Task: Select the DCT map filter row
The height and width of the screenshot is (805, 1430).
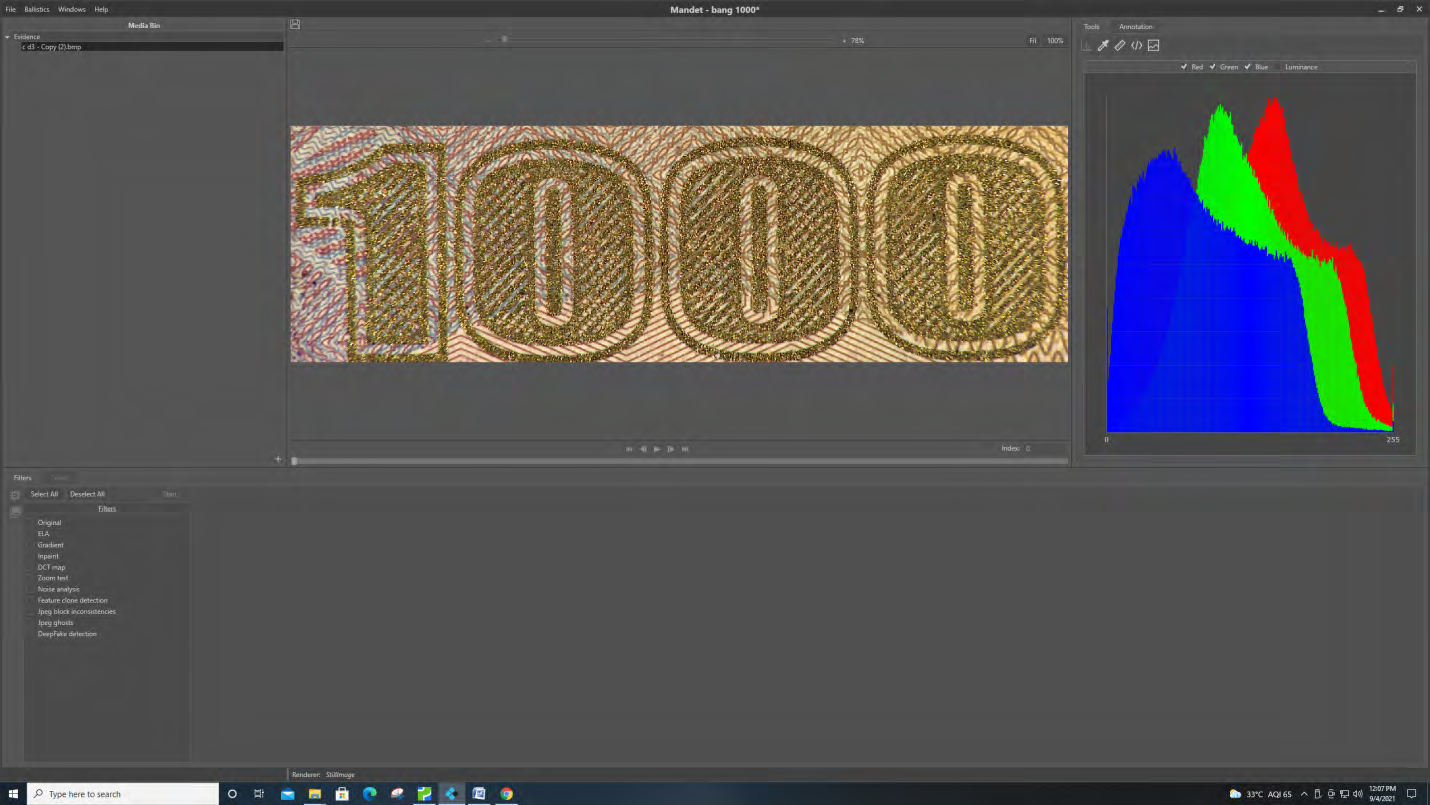Action: (x=107, y=567)
